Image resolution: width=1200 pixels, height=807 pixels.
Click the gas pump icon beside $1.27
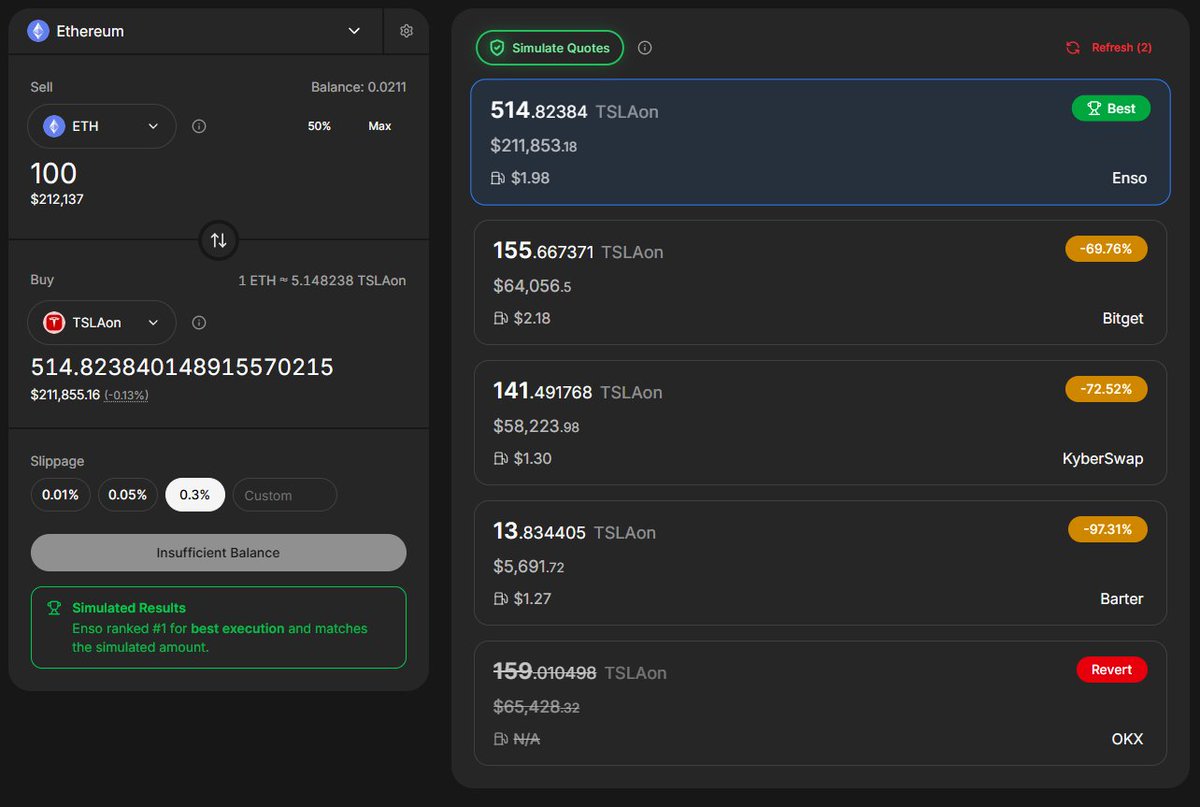point(501,598)
